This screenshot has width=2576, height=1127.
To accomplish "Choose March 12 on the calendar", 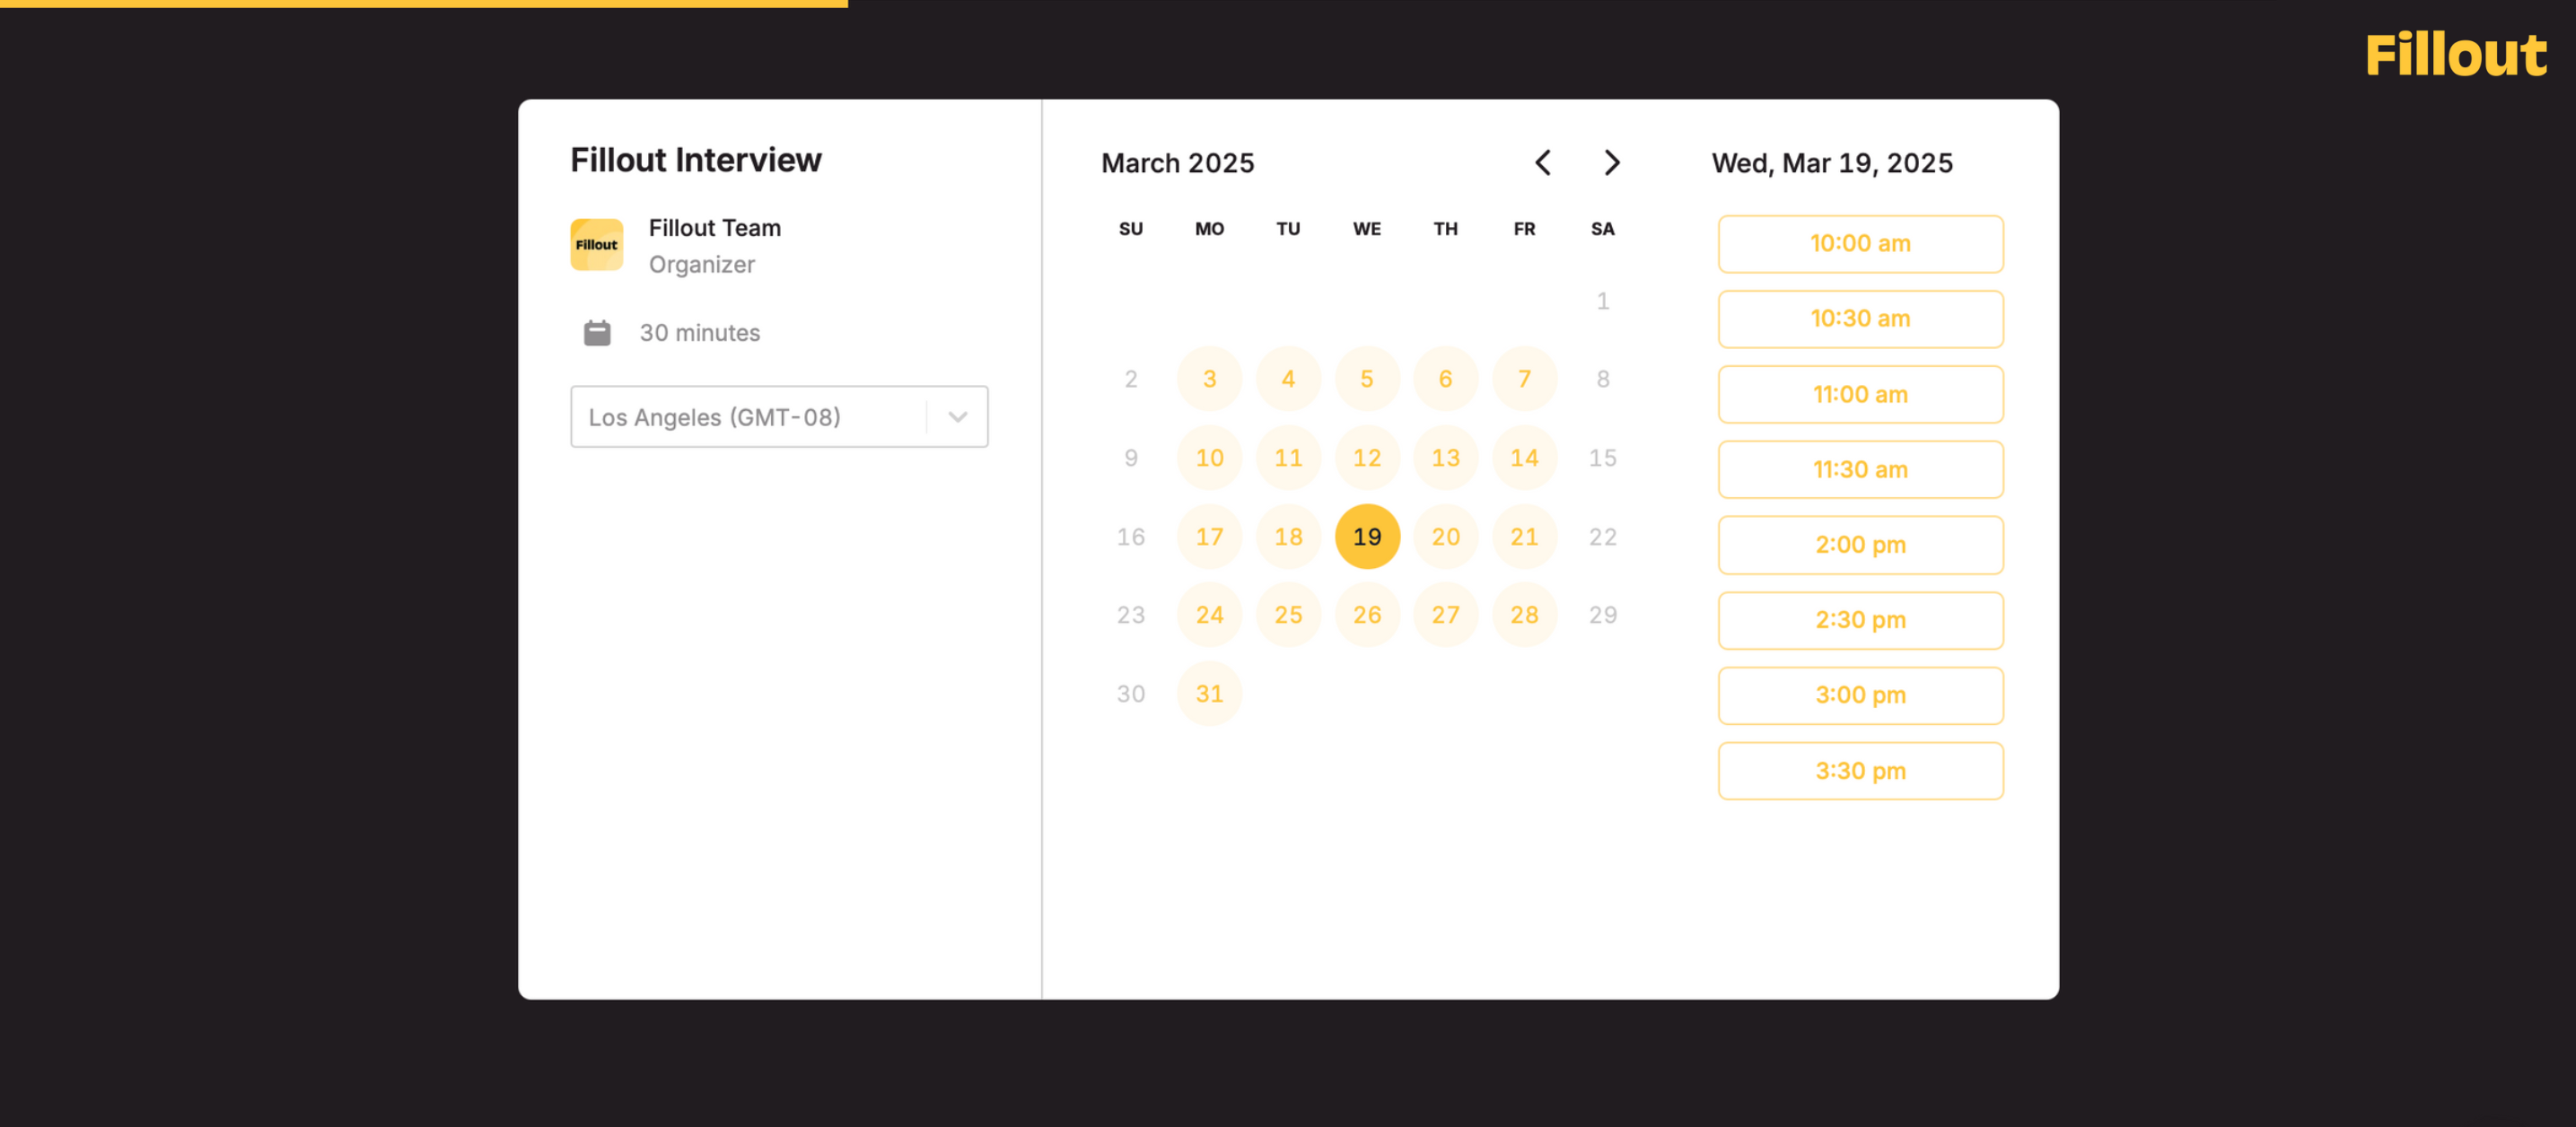I will pos(1367,458).
